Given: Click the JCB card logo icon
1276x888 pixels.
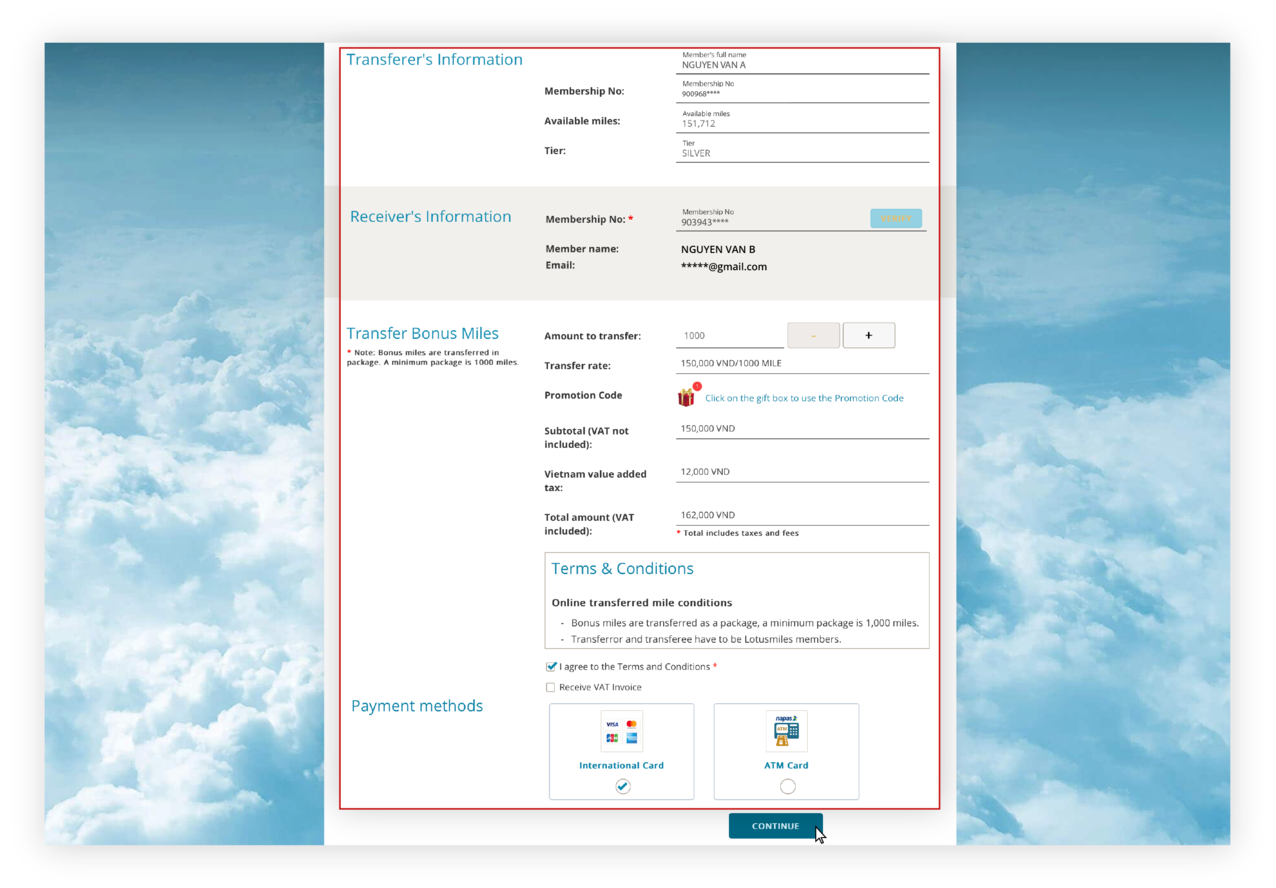Looking at the screenshot, I should 612,738.
